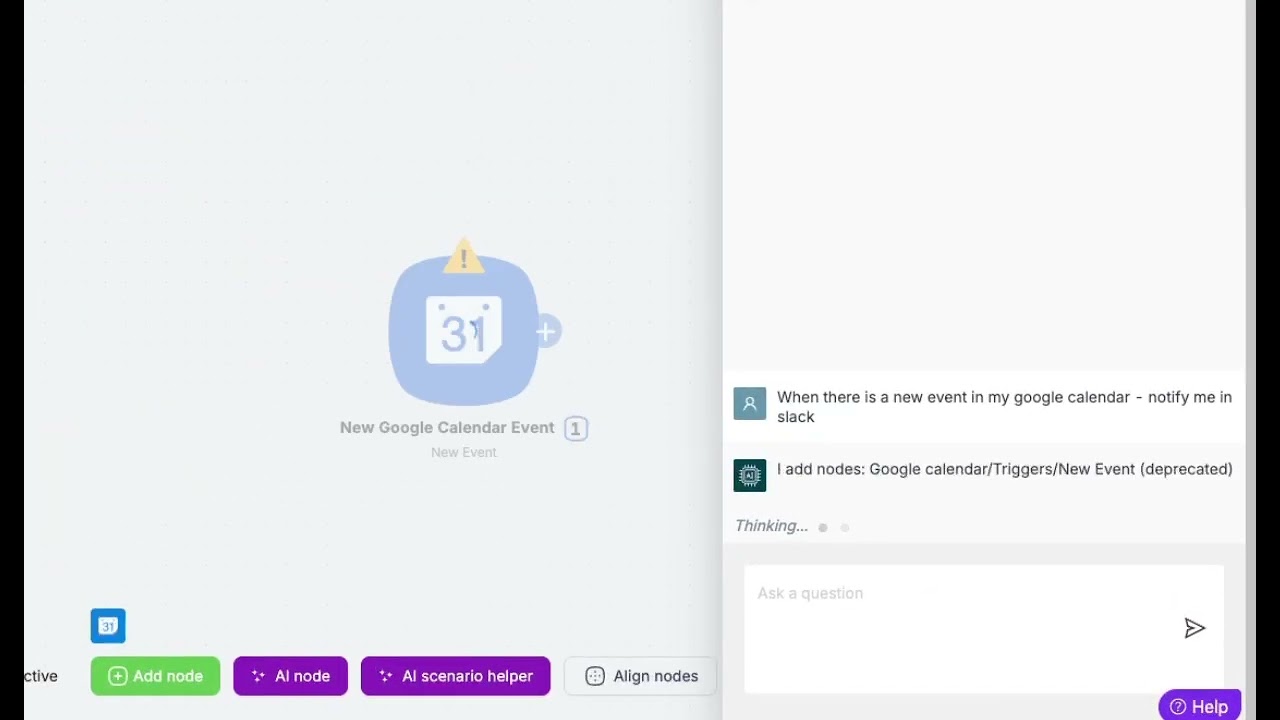Send the chat message with the arrow icon
The width and height of the screenshot is (1280, 720).
click(1194, 628)
